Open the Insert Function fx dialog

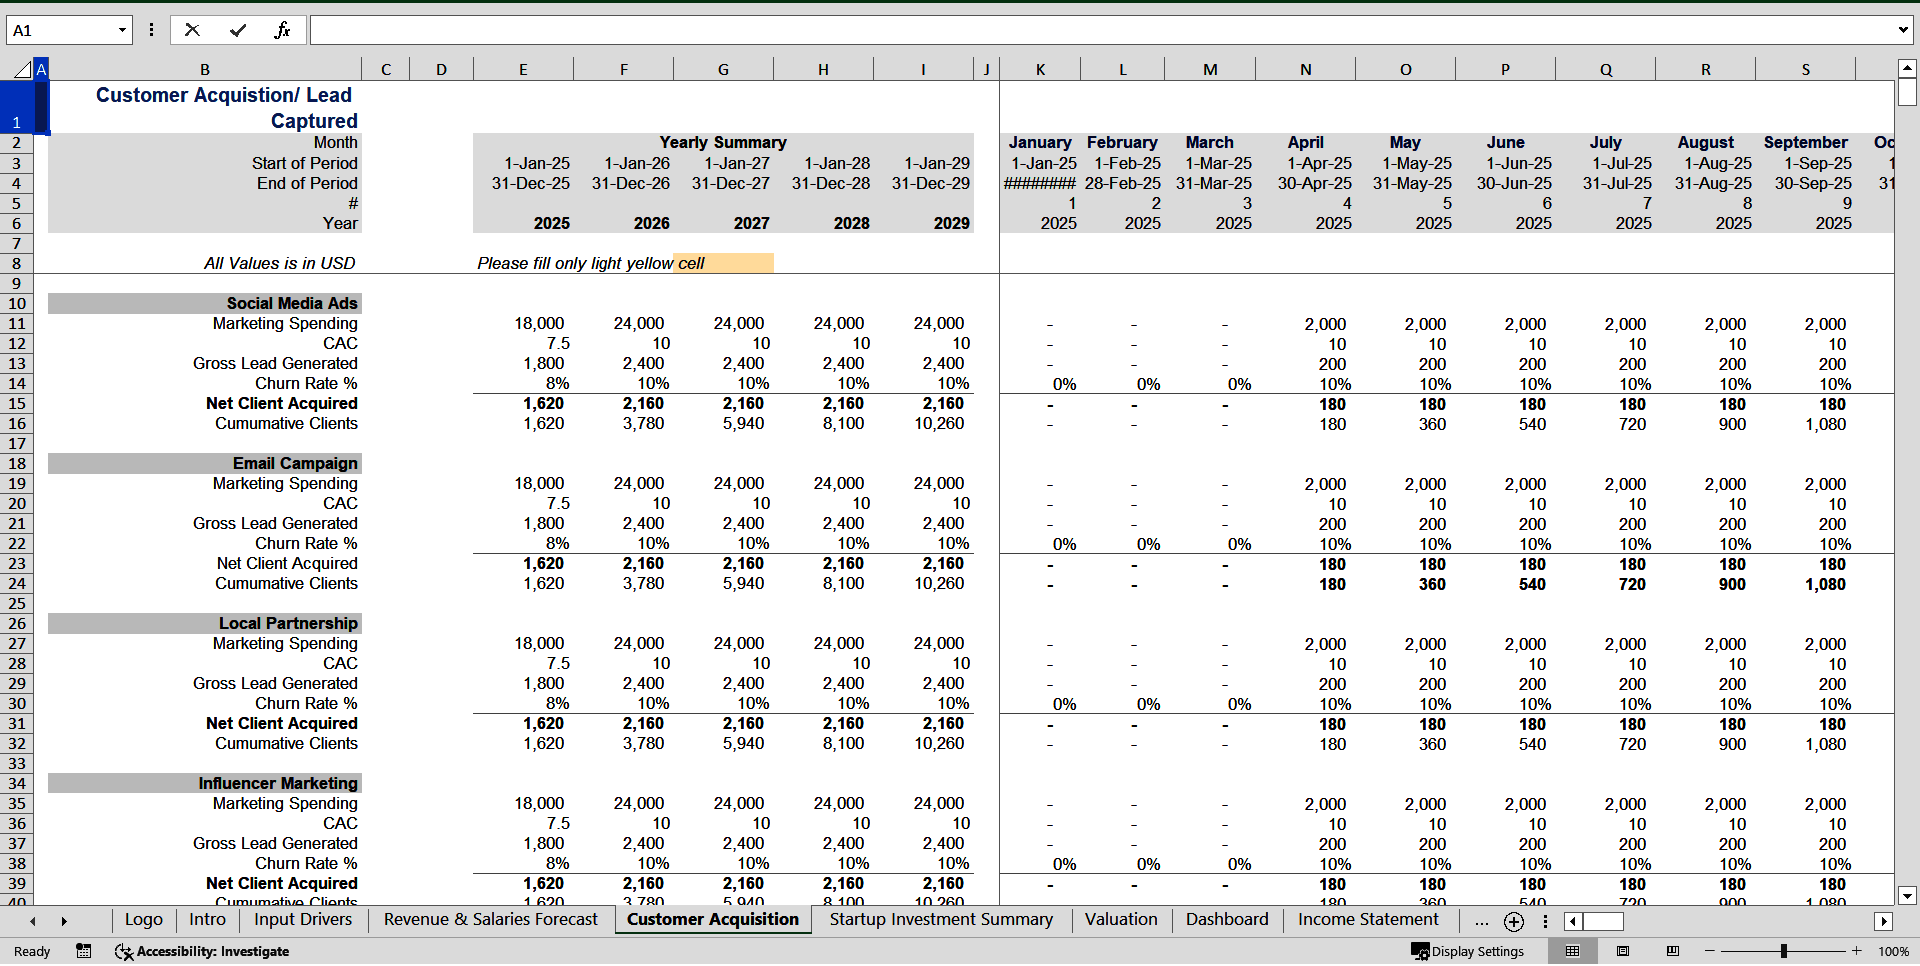click(x=282, y=30)
